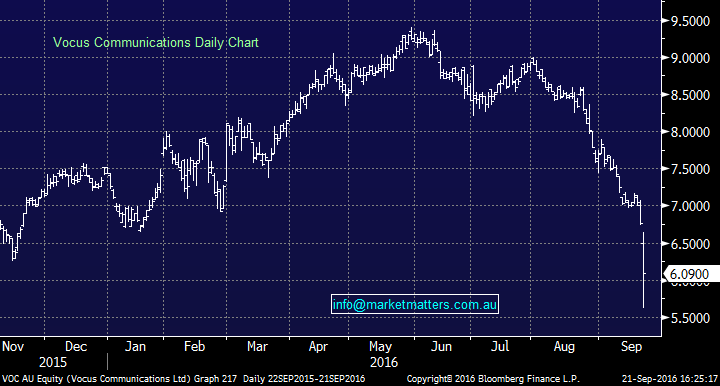Click the Apr month label
This screenshot has height=386, width=720.
[318, 347]
